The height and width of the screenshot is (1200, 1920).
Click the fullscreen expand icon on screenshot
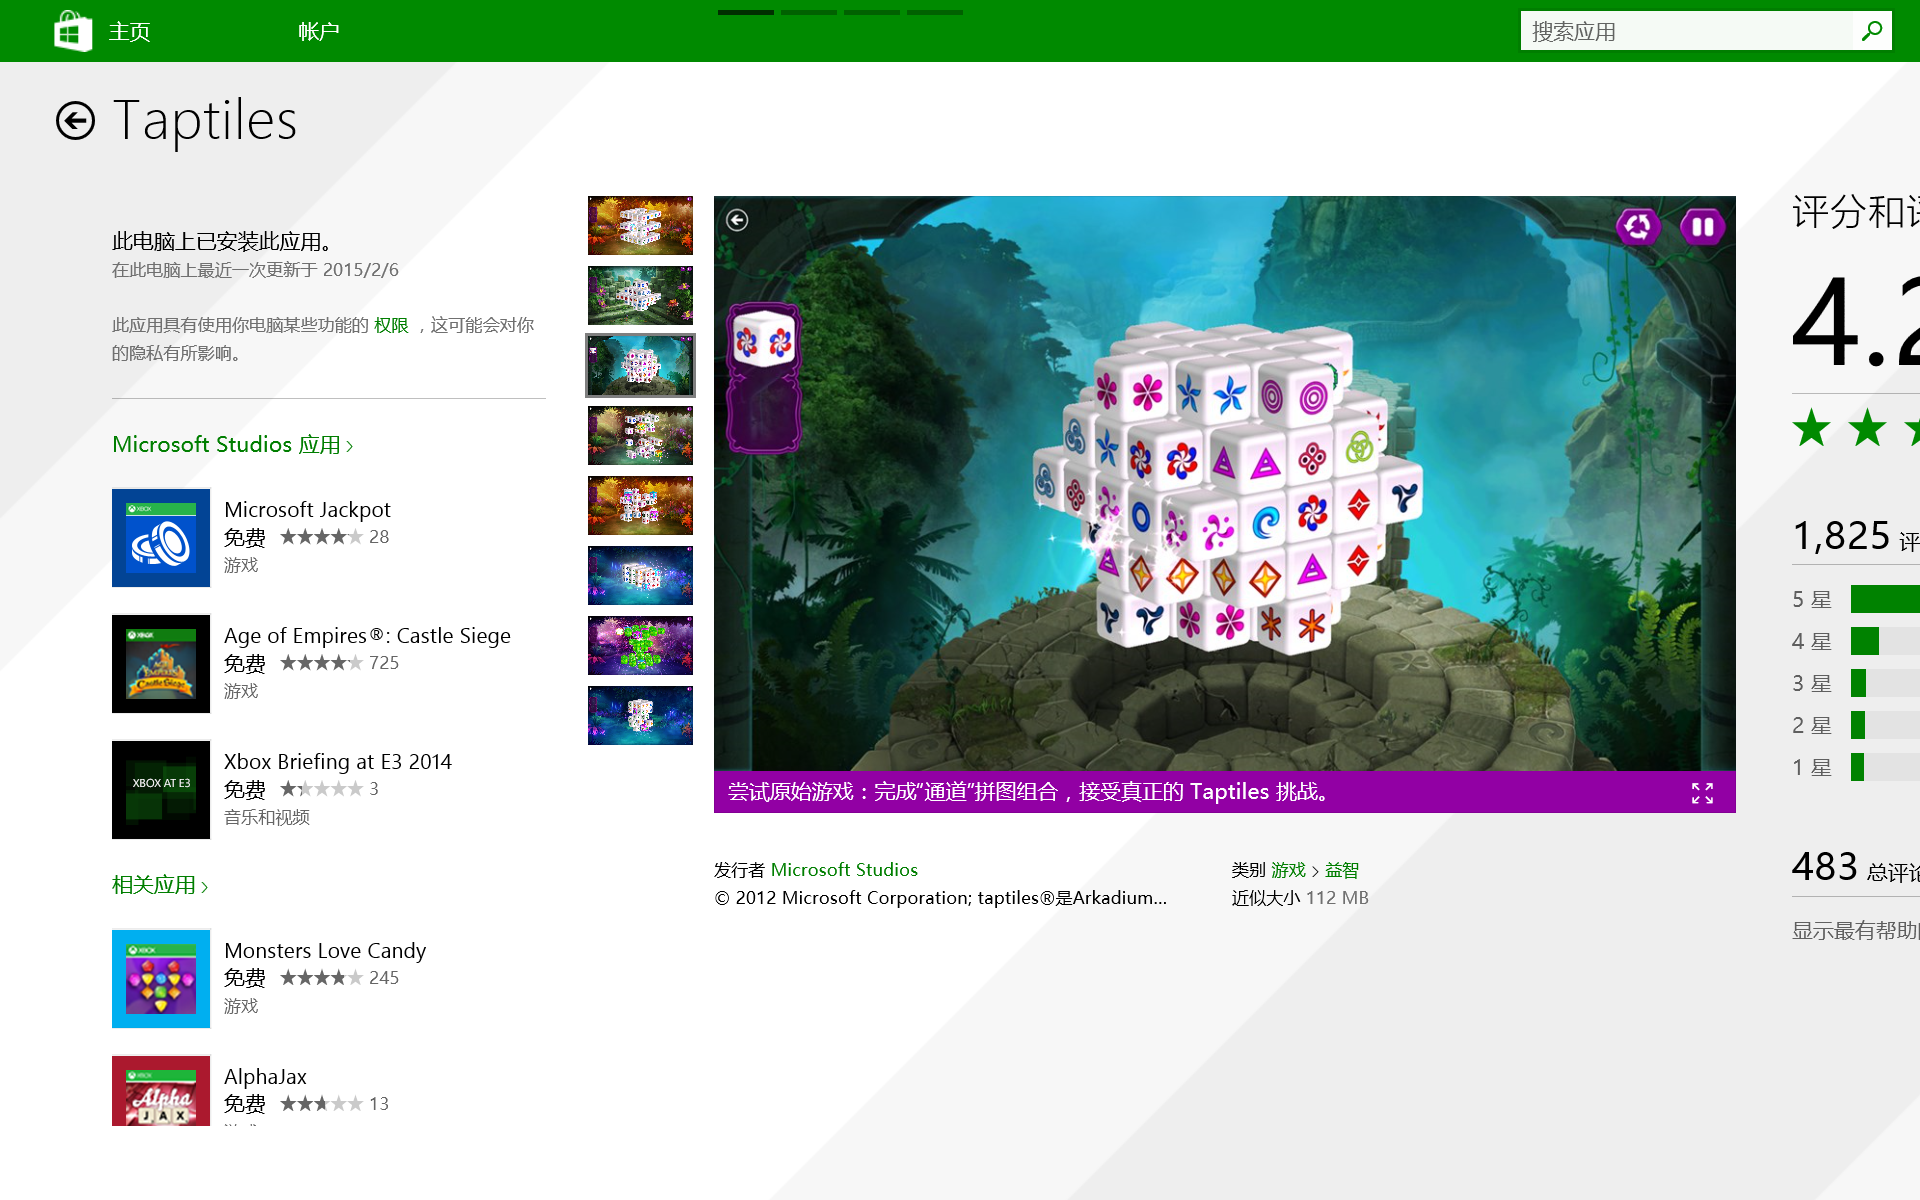click(1702, 793)
